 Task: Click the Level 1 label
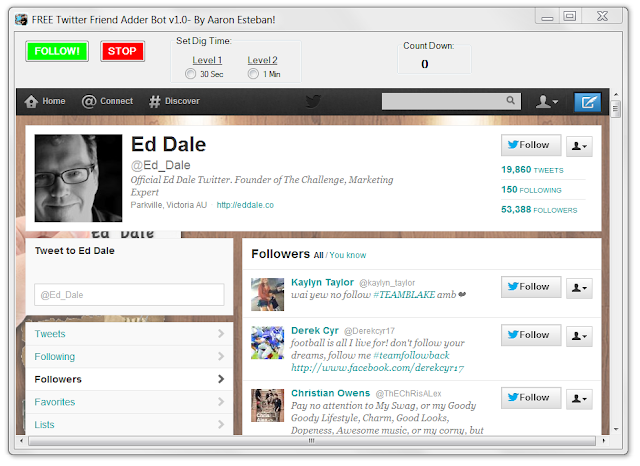pos(207,60)
